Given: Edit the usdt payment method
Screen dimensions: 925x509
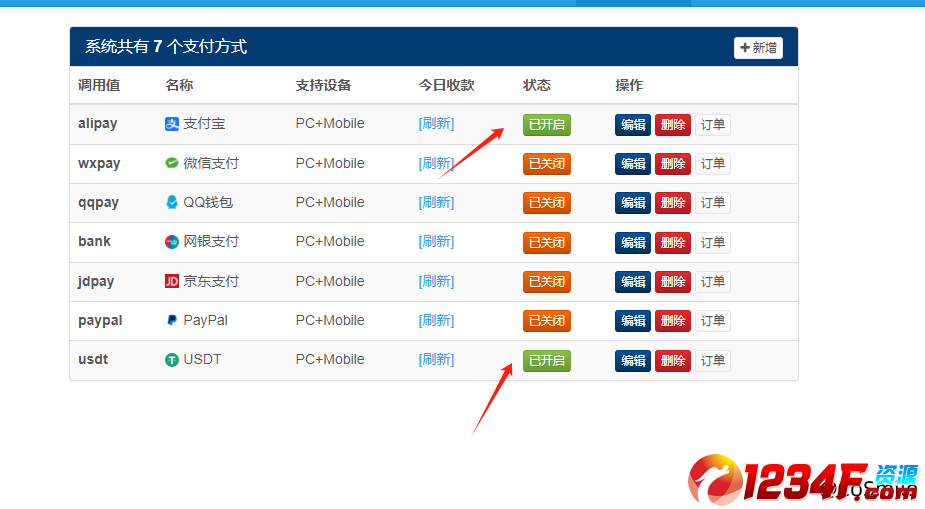Looking at the screenshot, I should tap(633, 360).
